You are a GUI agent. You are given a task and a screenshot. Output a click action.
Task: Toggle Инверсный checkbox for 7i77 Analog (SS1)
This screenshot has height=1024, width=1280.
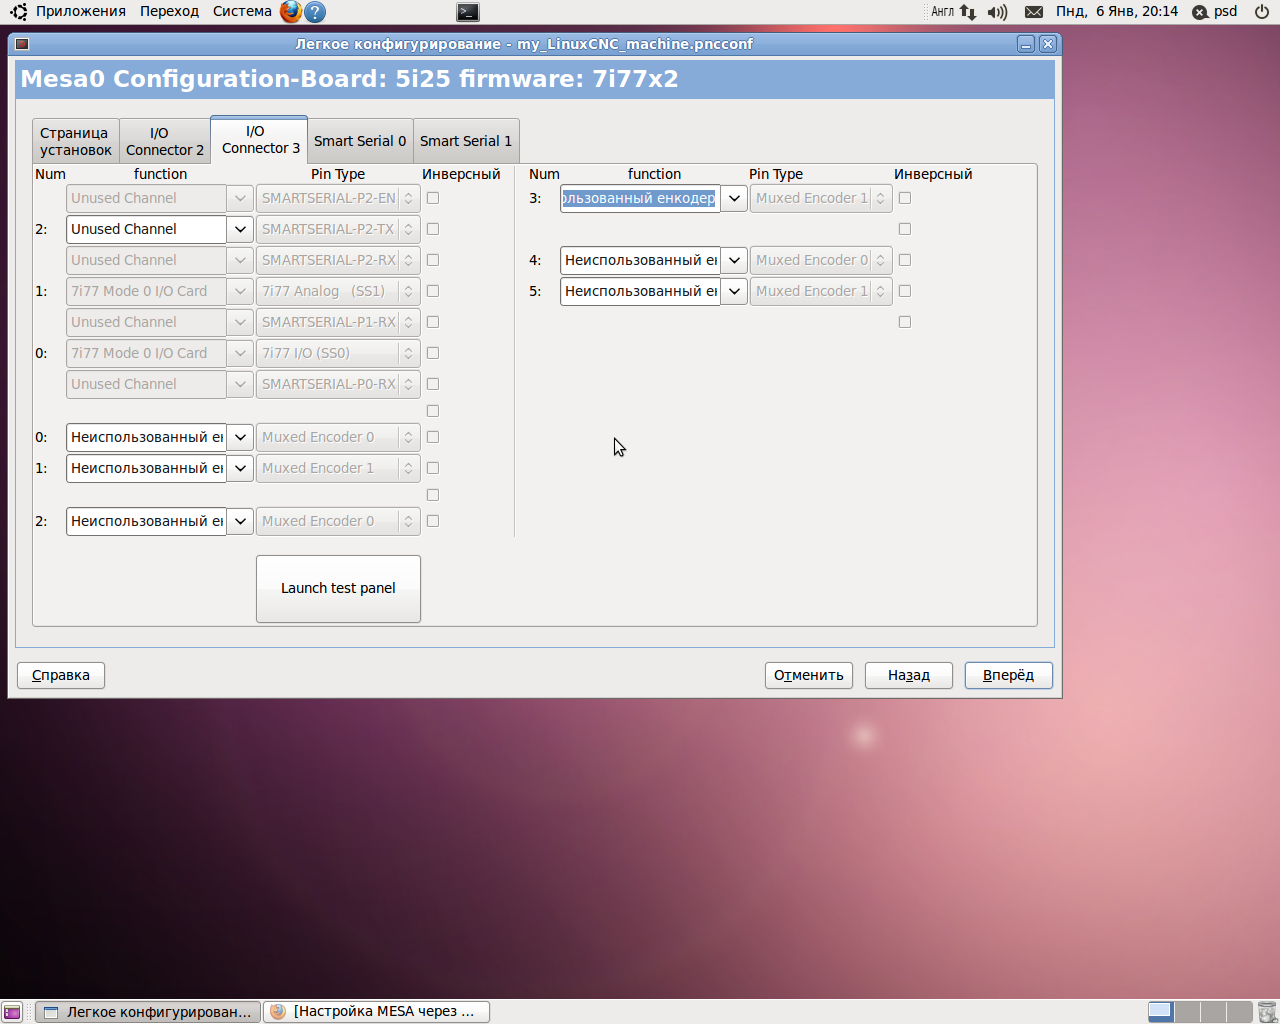433,291
